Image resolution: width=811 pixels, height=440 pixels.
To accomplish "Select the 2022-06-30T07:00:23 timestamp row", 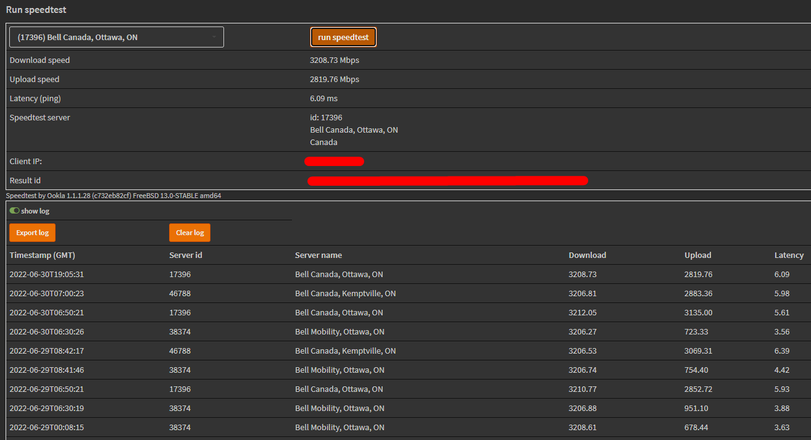I will (47, 293).
